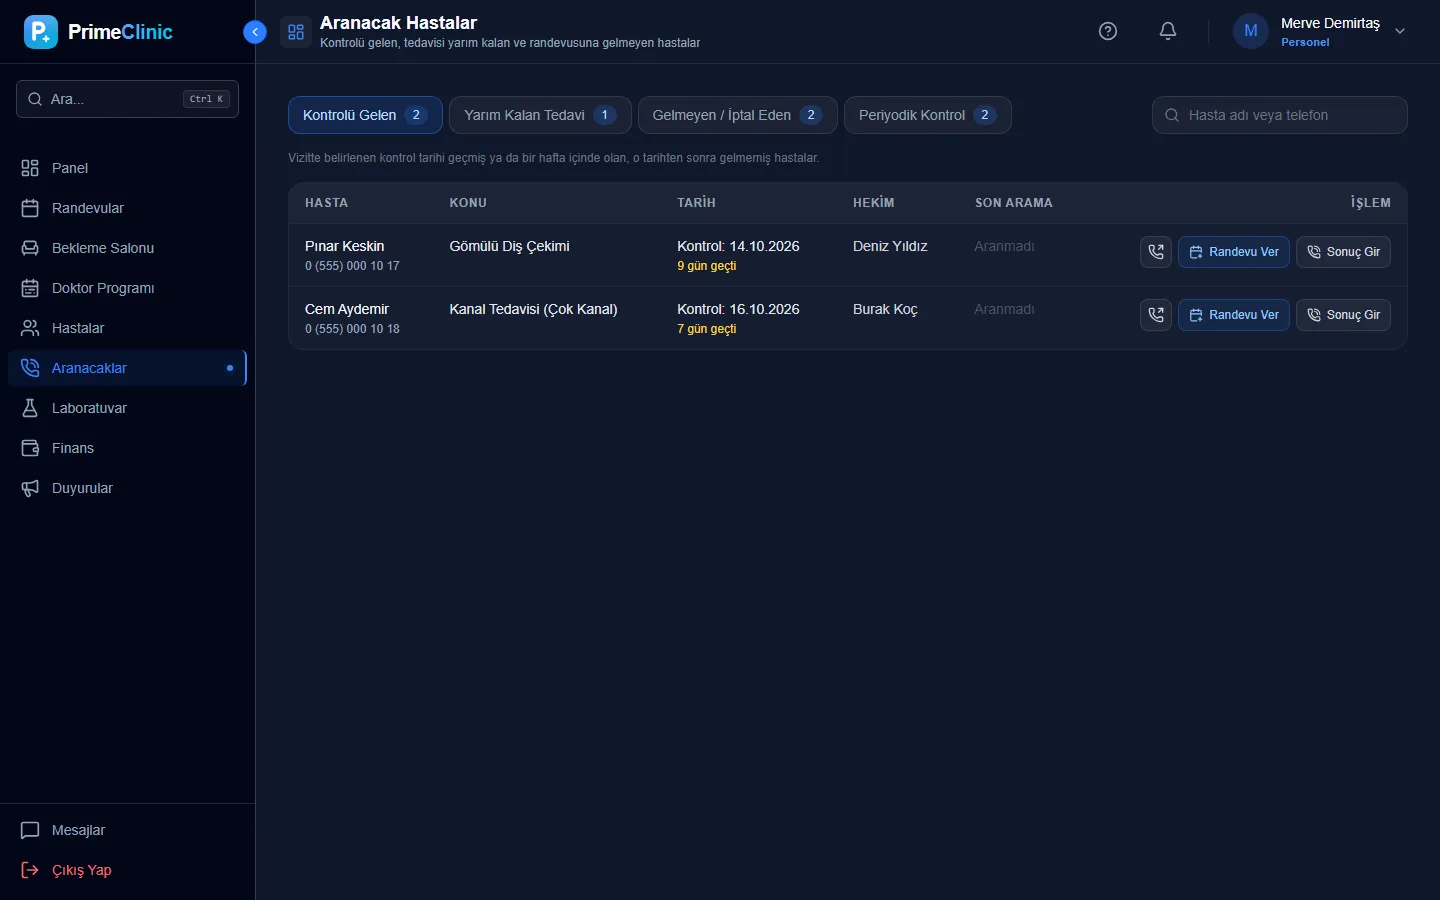The image size is (1440, 900).
Task: Click the '7 gün geçti' overdue label
Action: point(707,329)
